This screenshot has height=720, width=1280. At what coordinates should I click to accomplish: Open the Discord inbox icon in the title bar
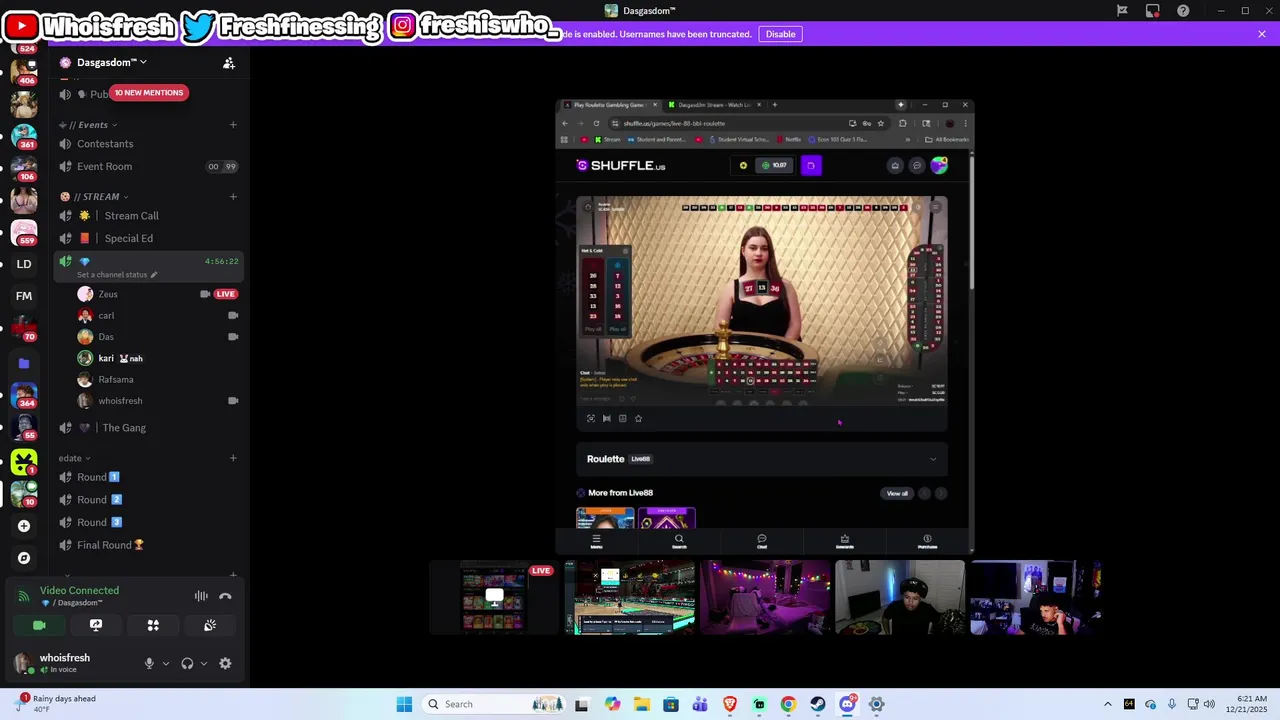pos(1153,11)
